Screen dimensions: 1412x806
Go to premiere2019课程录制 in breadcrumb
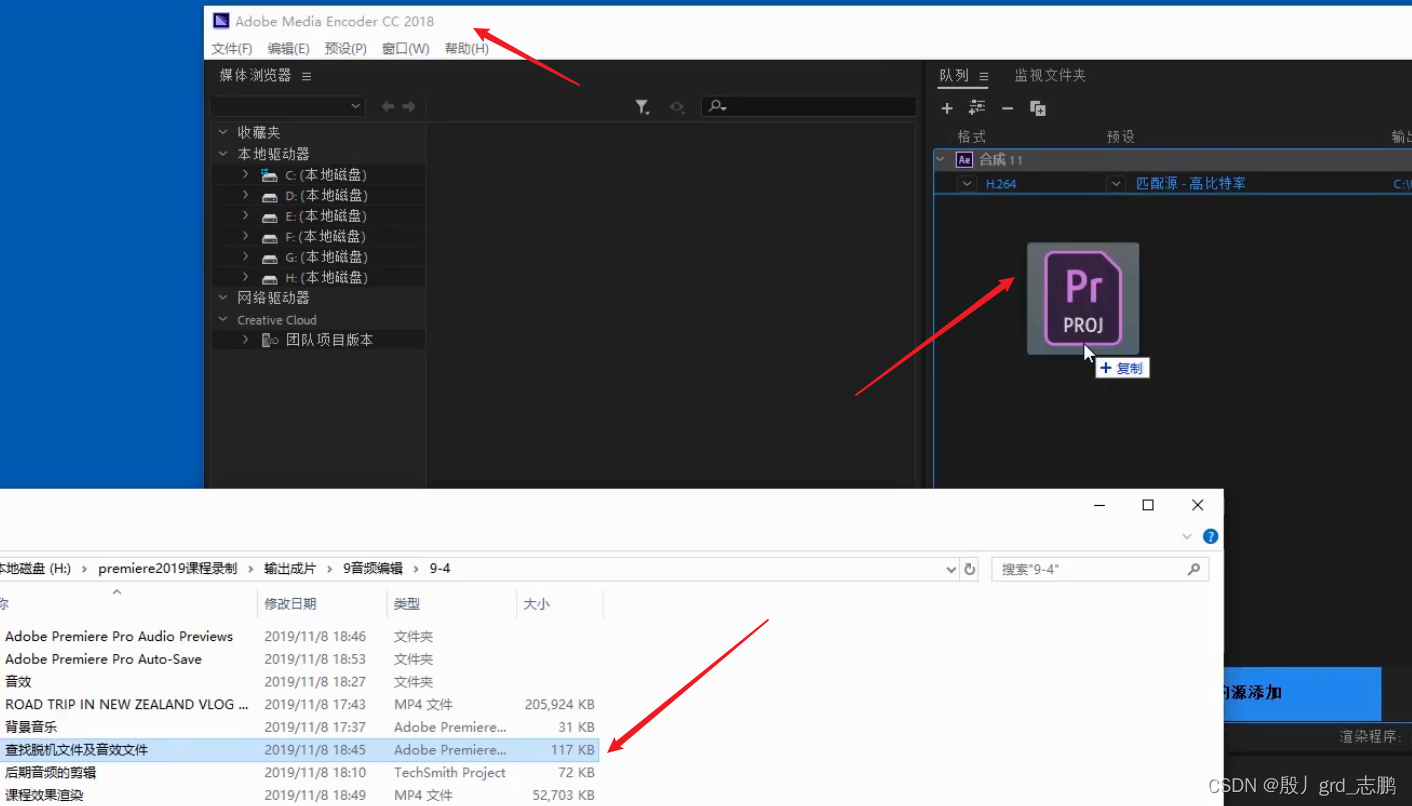[x=168, y=569]
